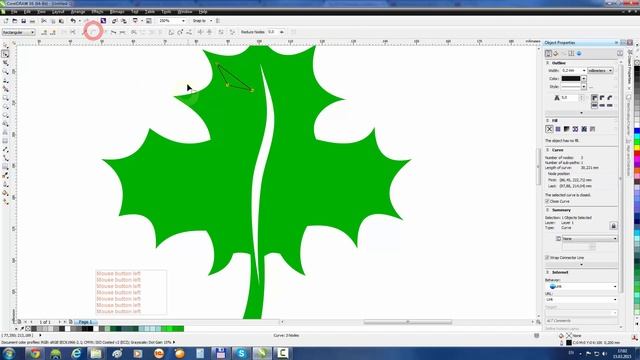Open the Effects menu
The height and width of the screenshot is (360, 640).
97,12
